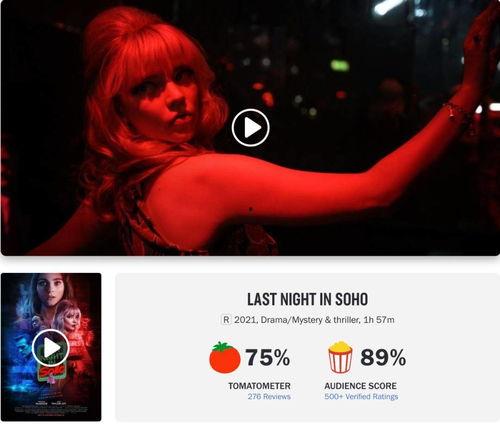500x426 pixels.
Task: Open the 500+ Verified Ratings link
Action: (x=361, y=397)
